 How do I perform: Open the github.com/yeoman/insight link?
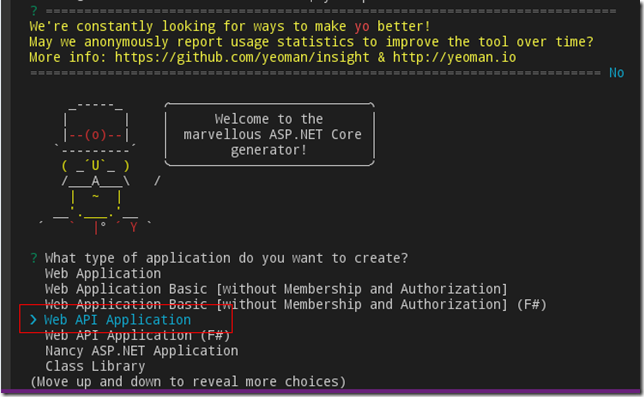point(242,57)
